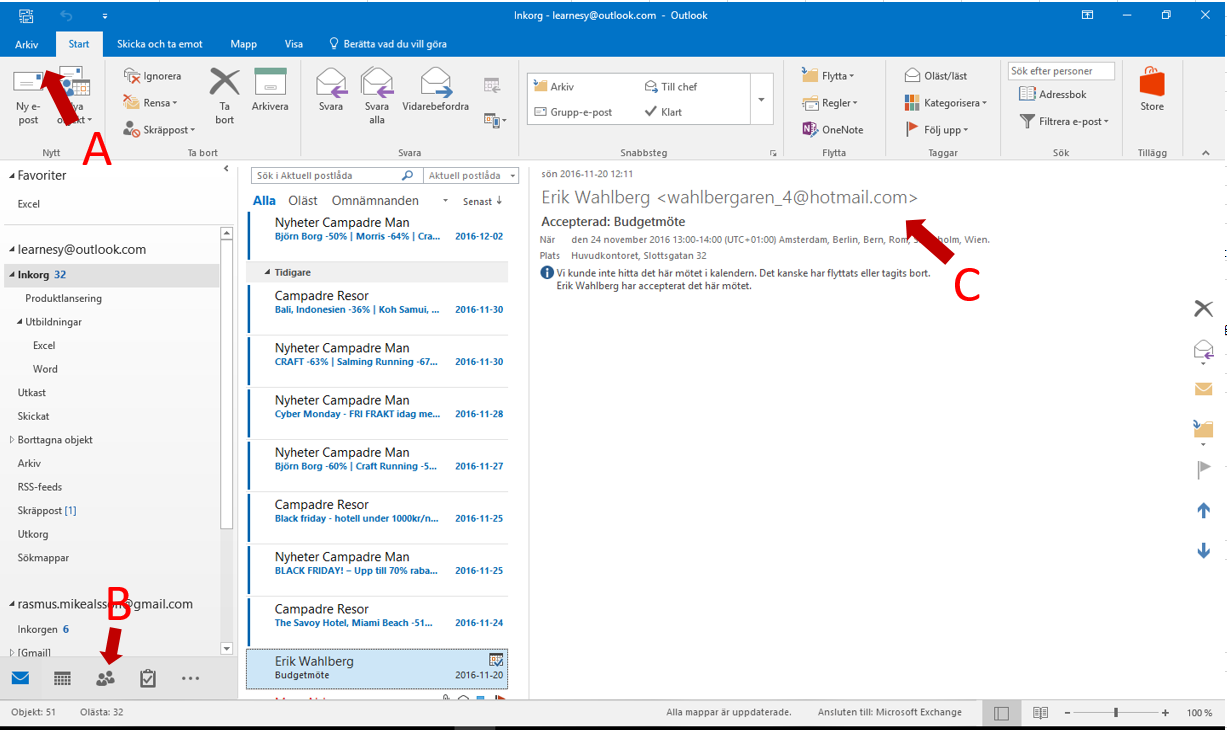
Task: Open the Kategorisera color categories menu
Action: 946,102
